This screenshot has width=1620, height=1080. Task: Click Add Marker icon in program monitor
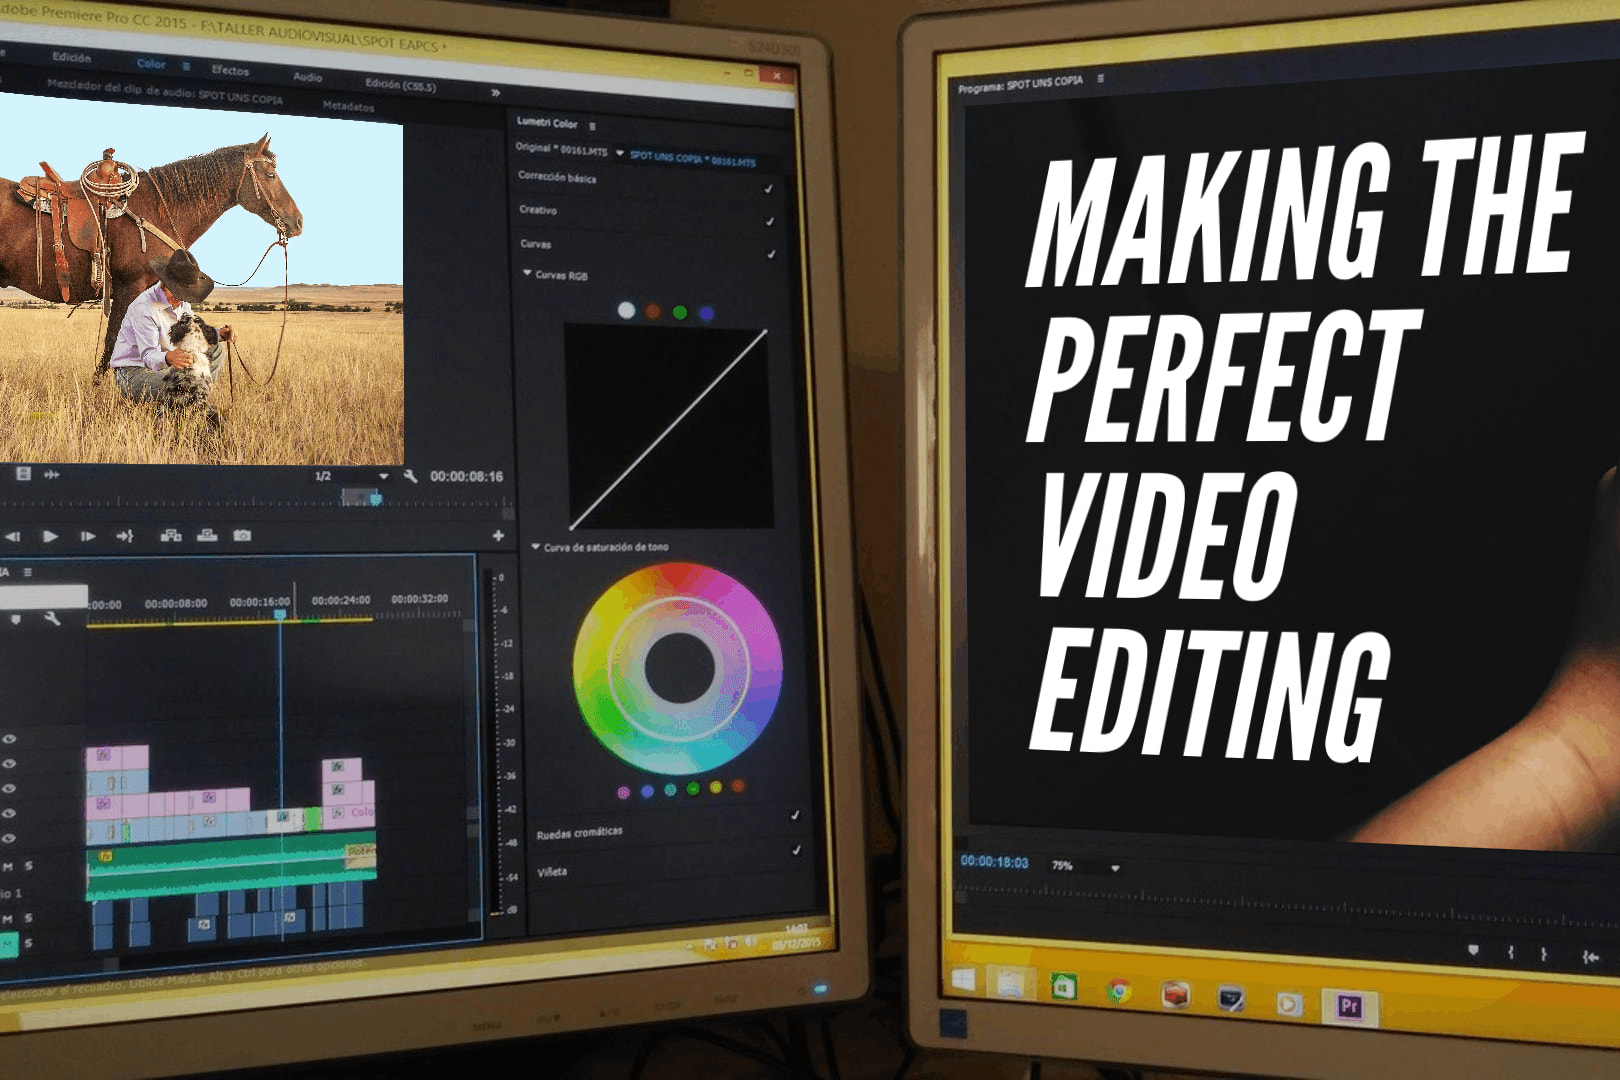click(x=1473, y=951)
